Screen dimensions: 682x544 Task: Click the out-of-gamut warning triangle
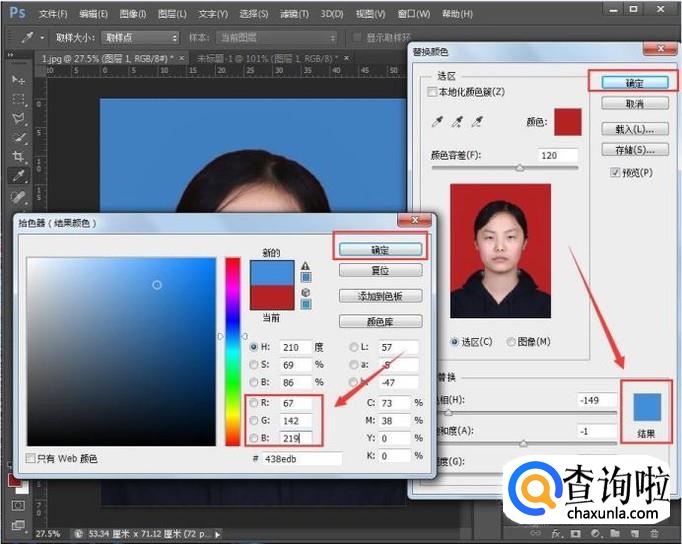tap(305, 266)
